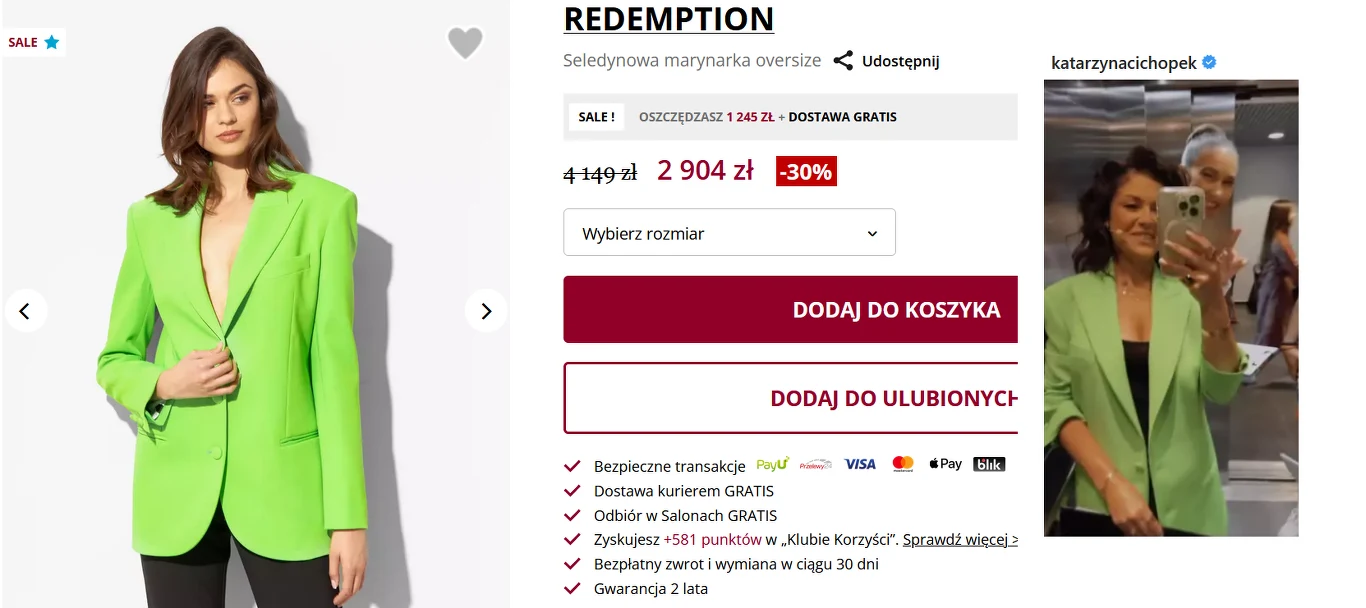This screenshot has height=608, width=1366.
Task: Click the BLIK payment logo
Action: 989,464
